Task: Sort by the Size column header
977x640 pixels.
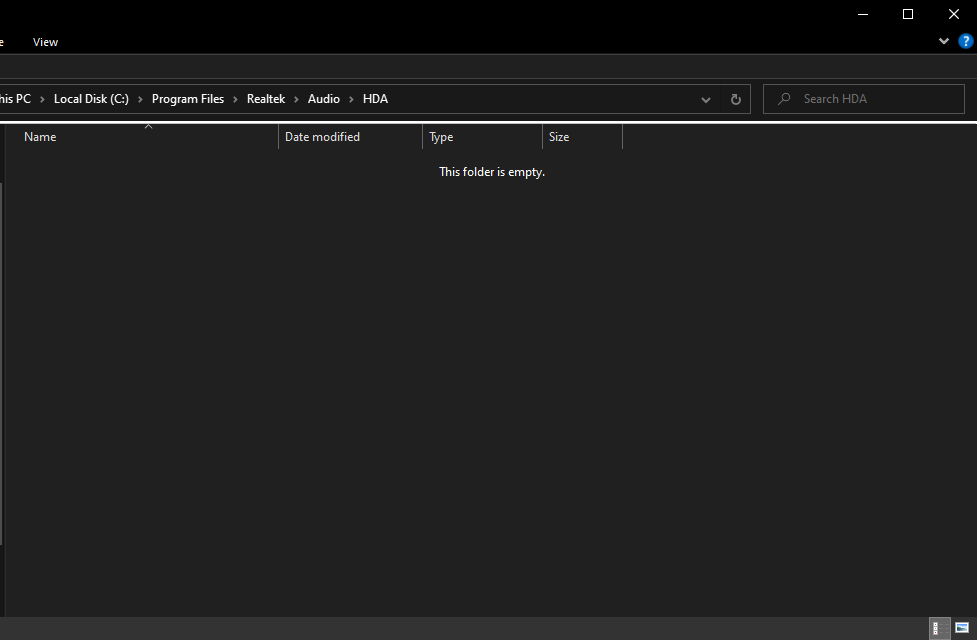Action: click(x=582, y=137)
